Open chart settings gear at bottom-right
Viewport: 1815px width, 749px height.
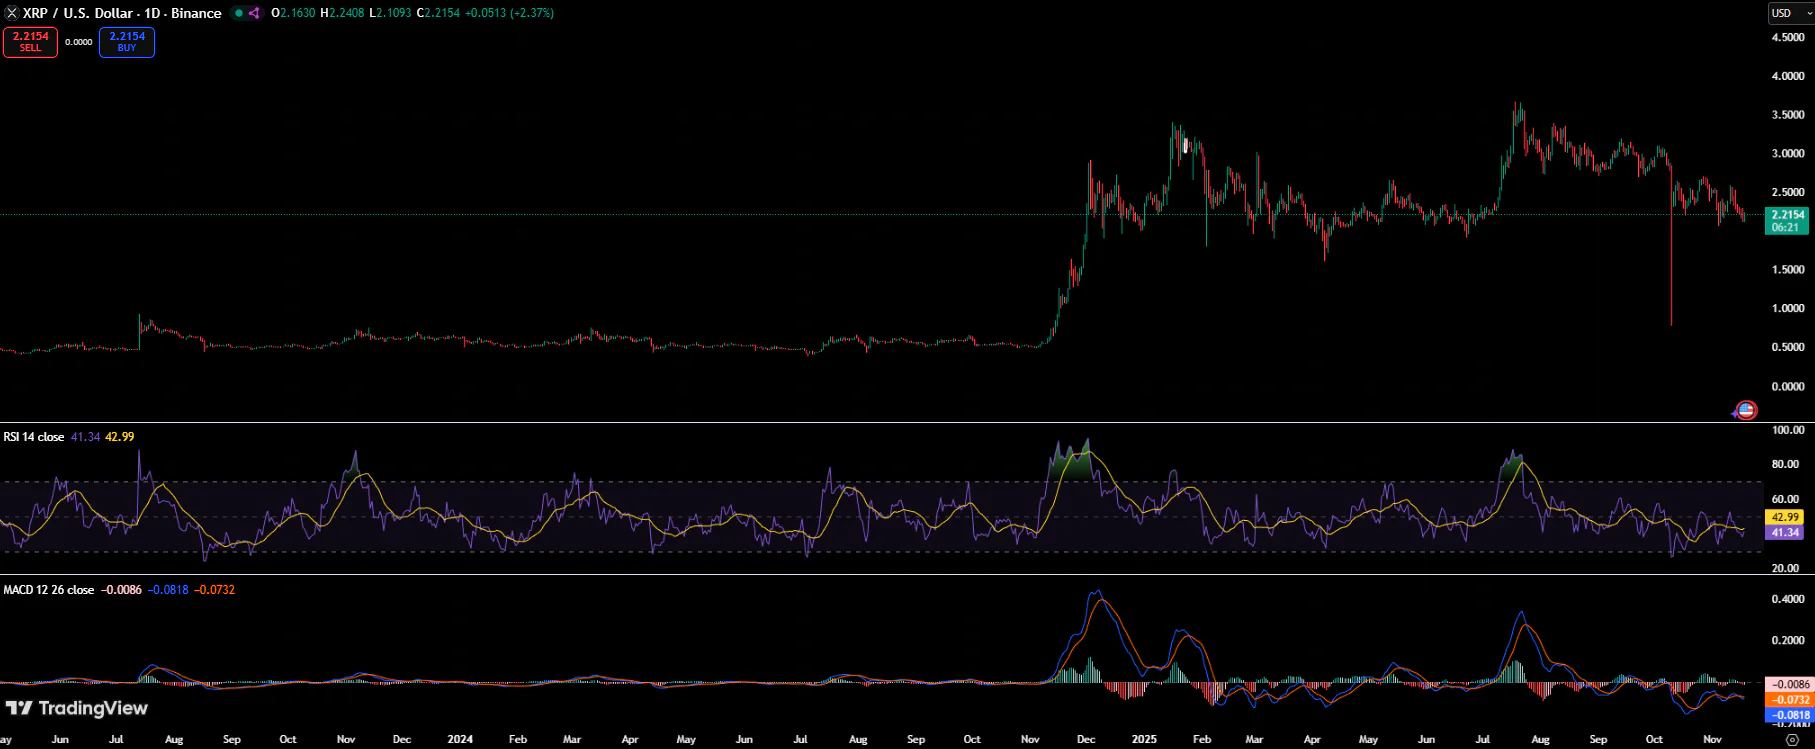[1792, 740]
